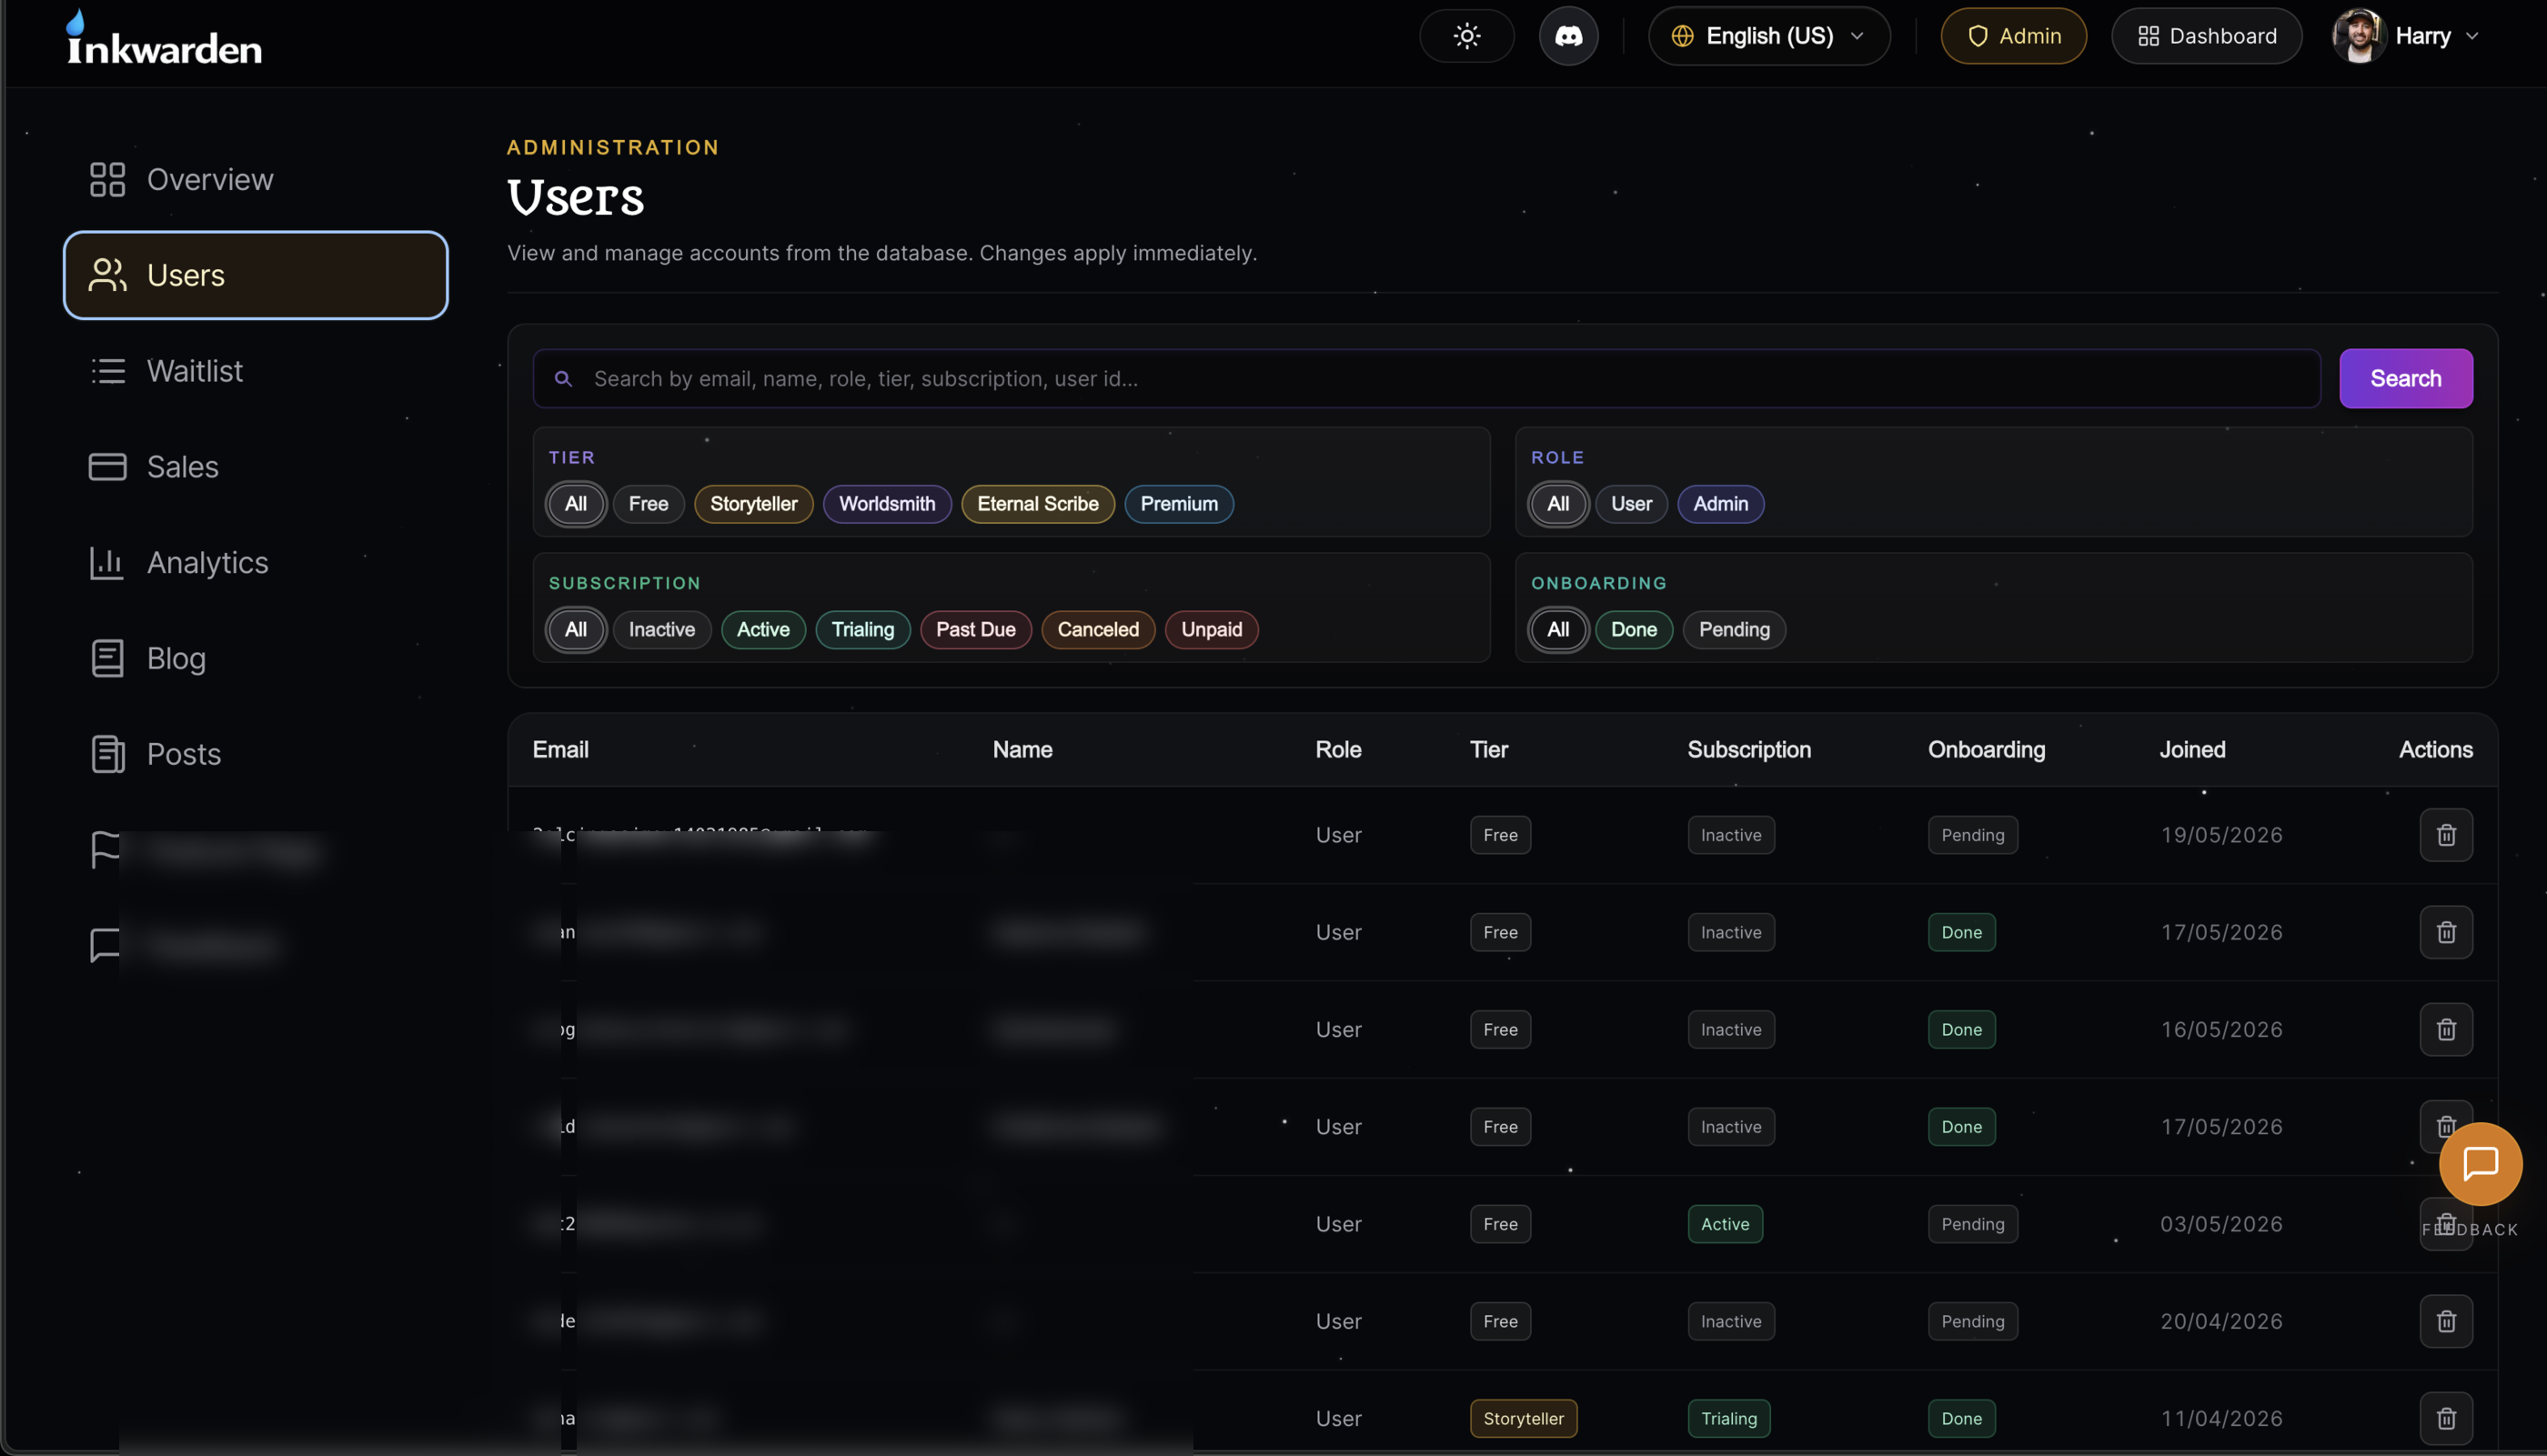The height and width of the screenshot is (1456, 2547).
Task: Filter tier by Storyteller
Action: pyautogui.click(x=753, y=504)
